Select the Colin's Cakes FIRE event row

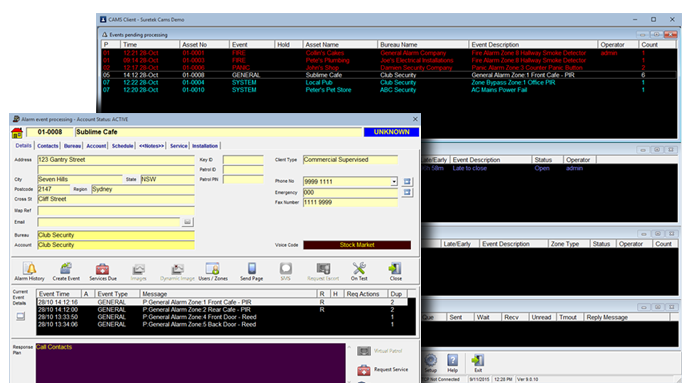(x=389, y=53)
